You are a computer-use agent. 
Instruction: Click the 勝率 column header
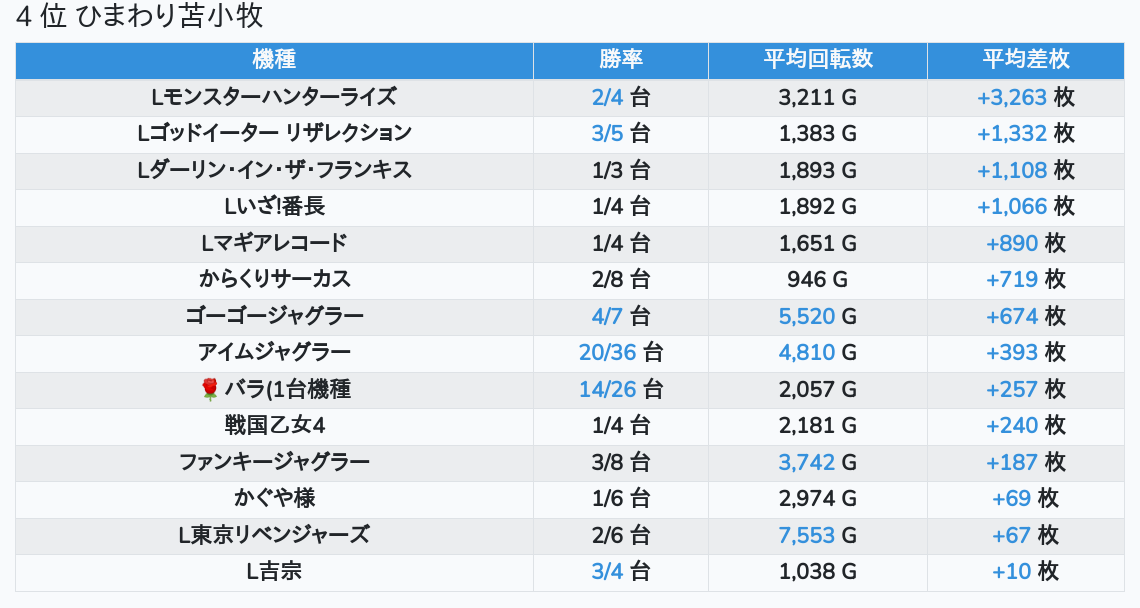coord(621,60)
